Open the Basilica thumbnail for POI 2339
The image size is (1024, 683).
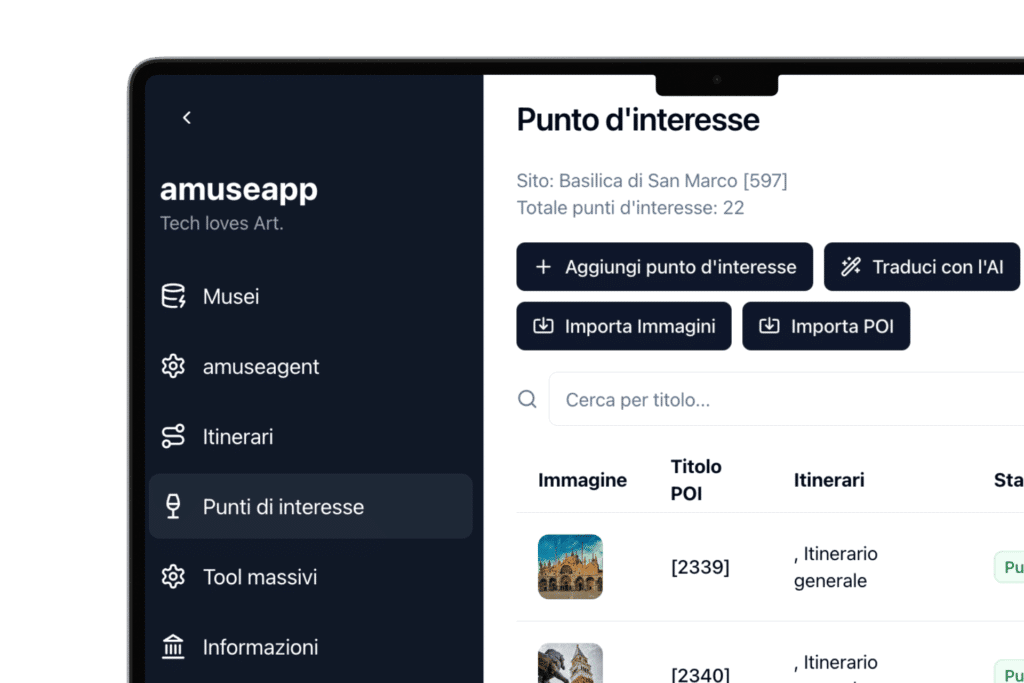pyautogui.click(x=570, y=567)
